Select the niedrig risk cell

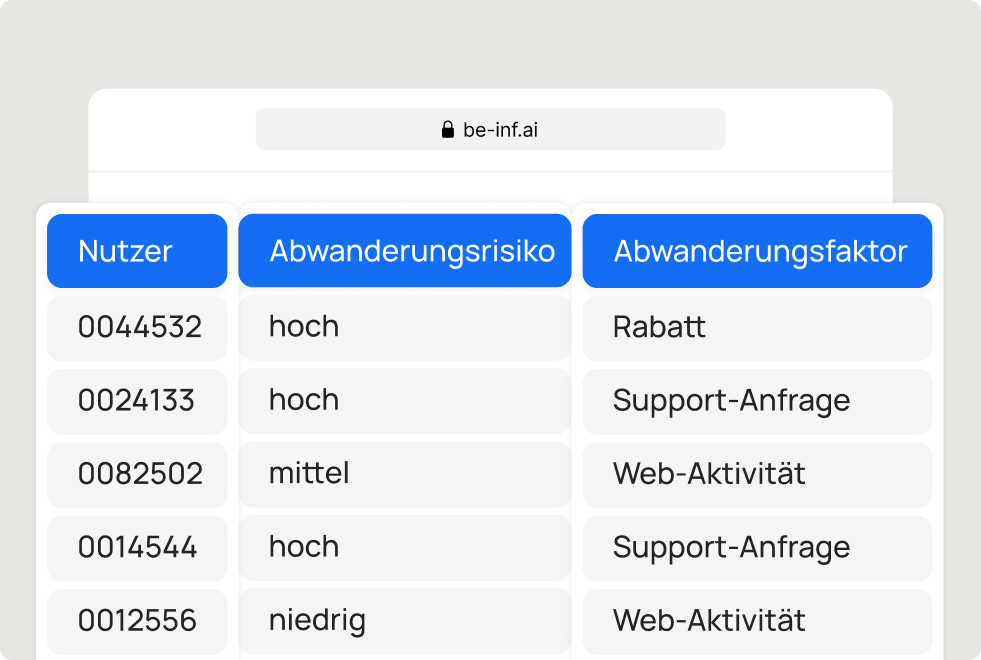point(405,621)
